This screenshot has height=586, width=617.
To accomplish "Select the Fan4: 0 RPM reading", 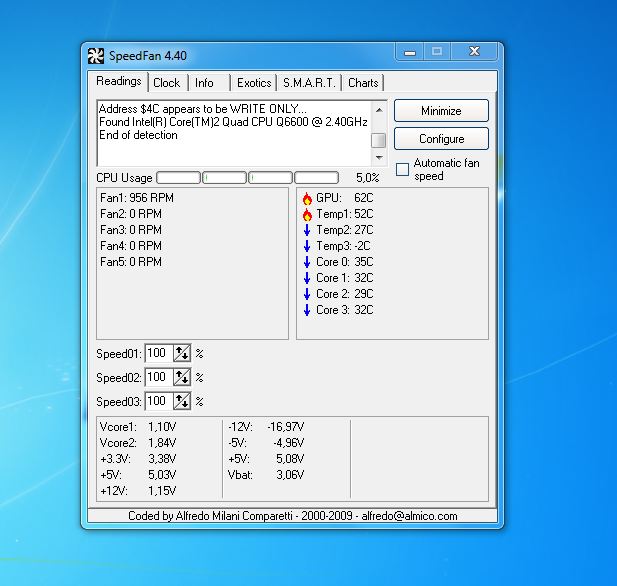I will coord(131,246).
